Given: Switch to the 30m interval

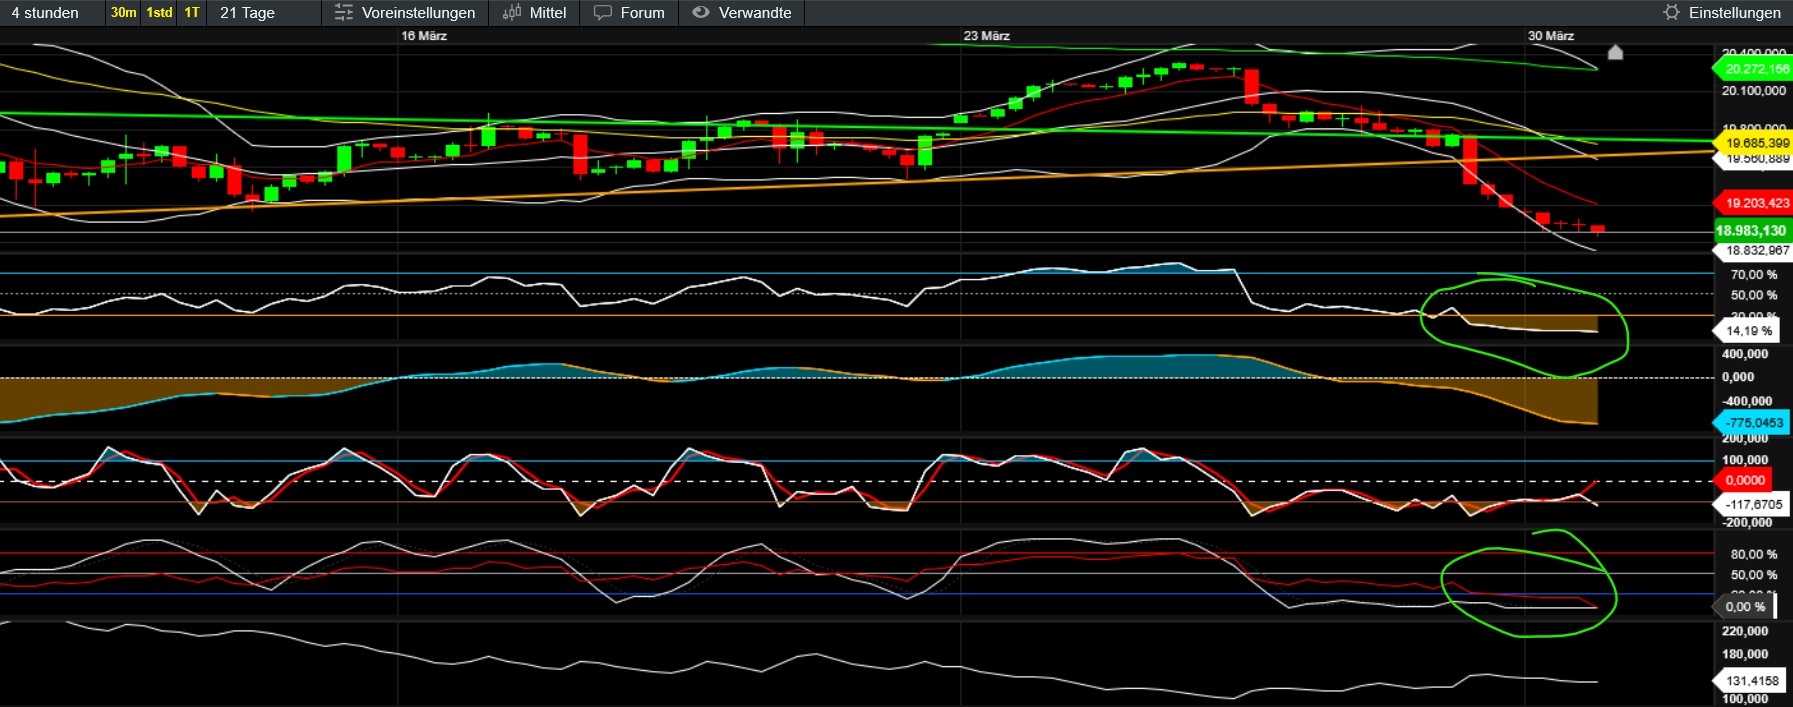Looking at the screenshot, I should [123, 13].
